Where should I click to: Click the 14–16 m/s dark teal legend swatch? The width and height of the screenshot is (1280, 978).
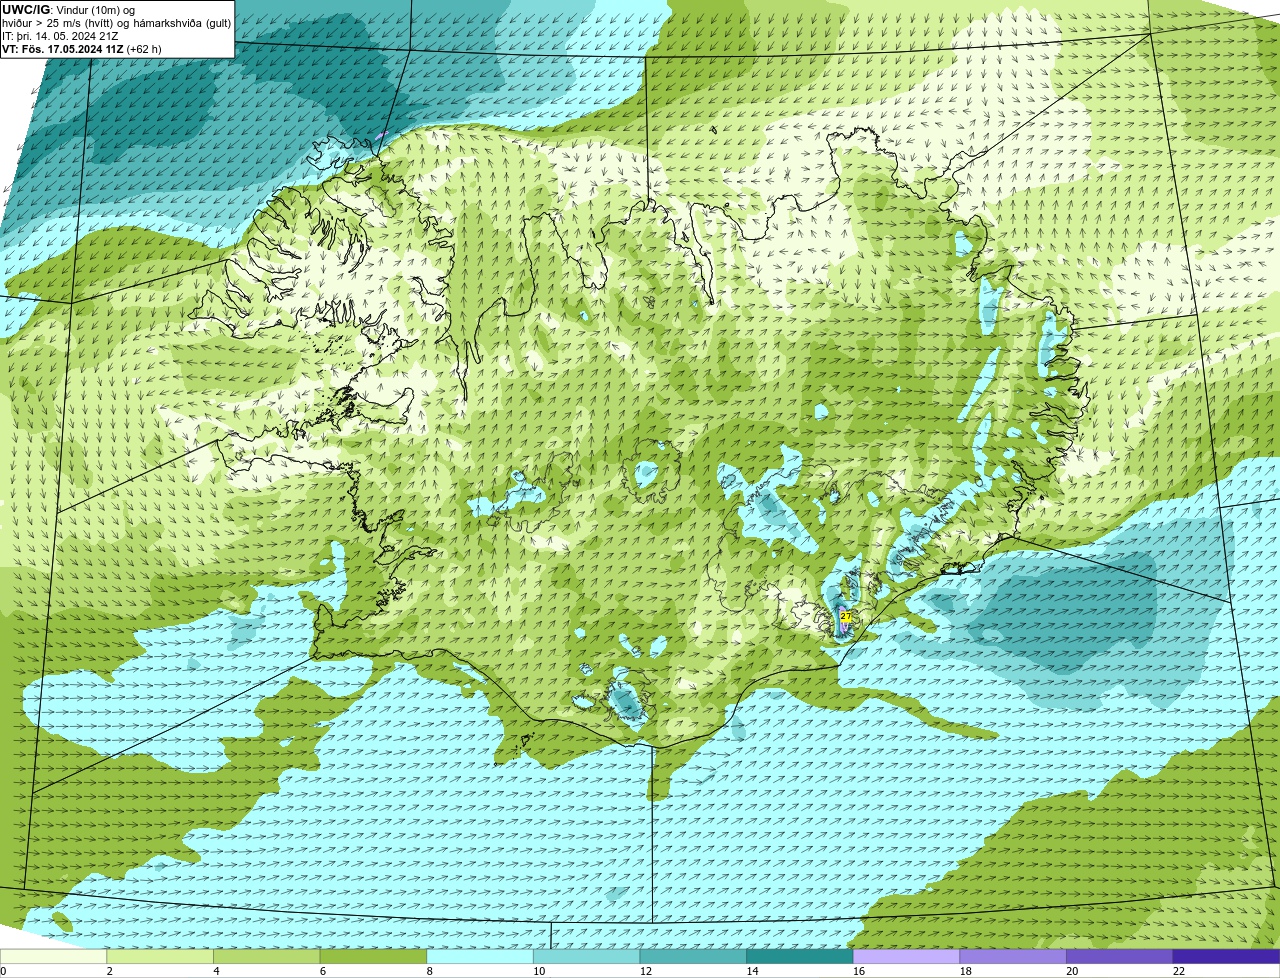click(800, 956)
